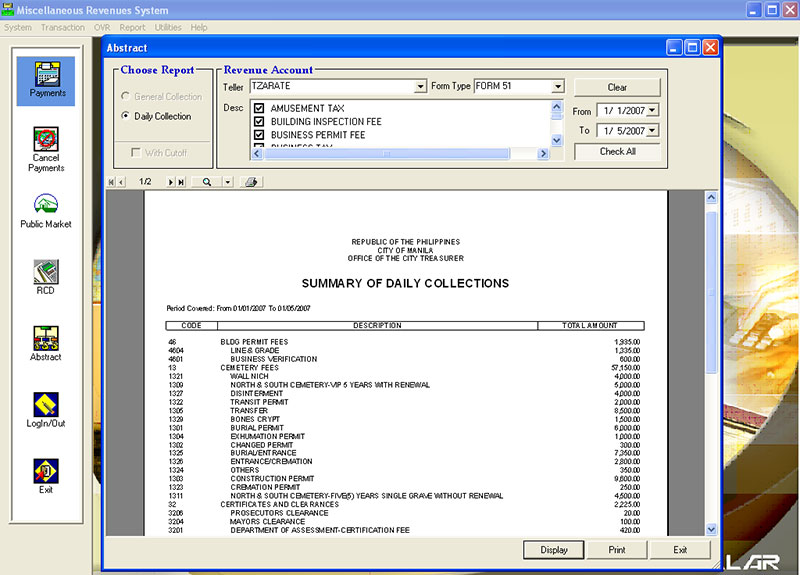Click description list scroll left arrow
Screen dimensions: 800x575
(x=257, y=154)
